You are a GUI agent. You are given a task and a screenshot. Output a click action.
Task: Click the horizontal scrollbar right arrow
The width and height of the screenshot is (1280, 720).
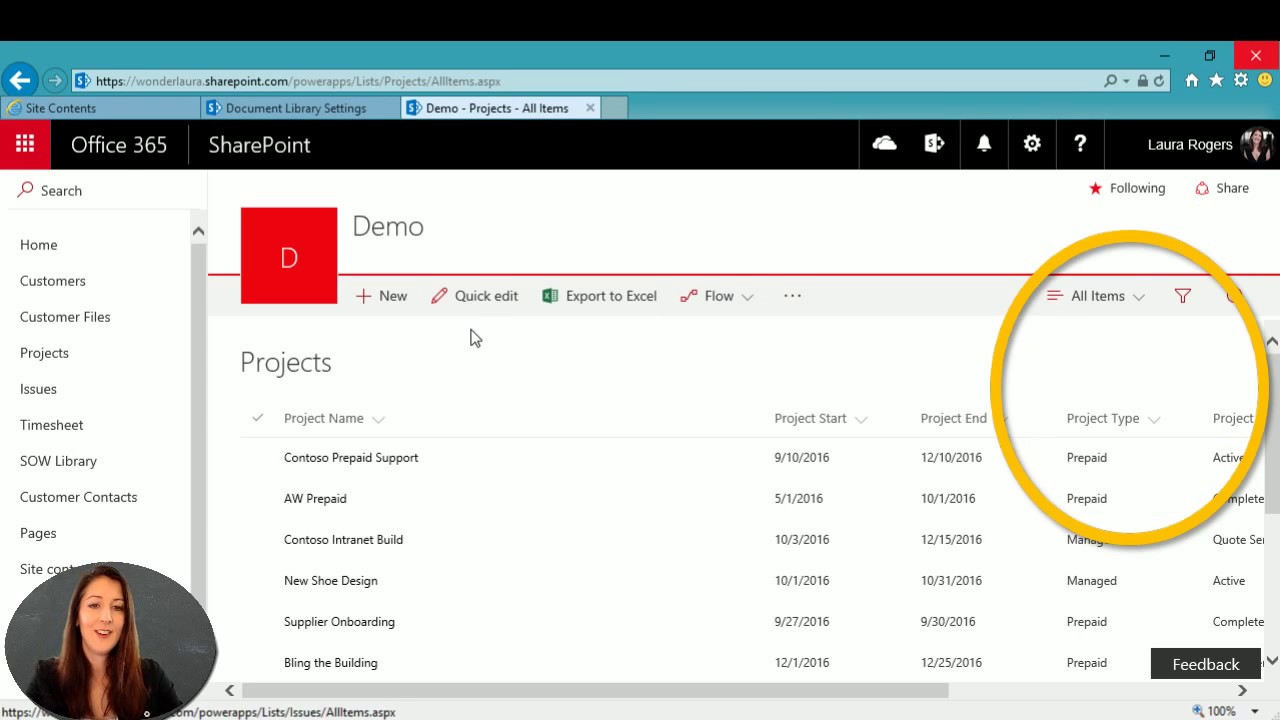[1242, 690]
